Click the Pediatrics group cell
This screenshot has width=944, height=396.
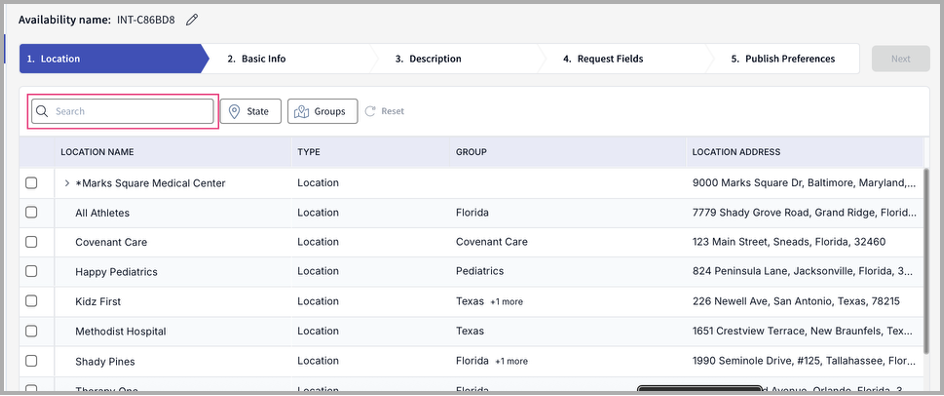480,271
